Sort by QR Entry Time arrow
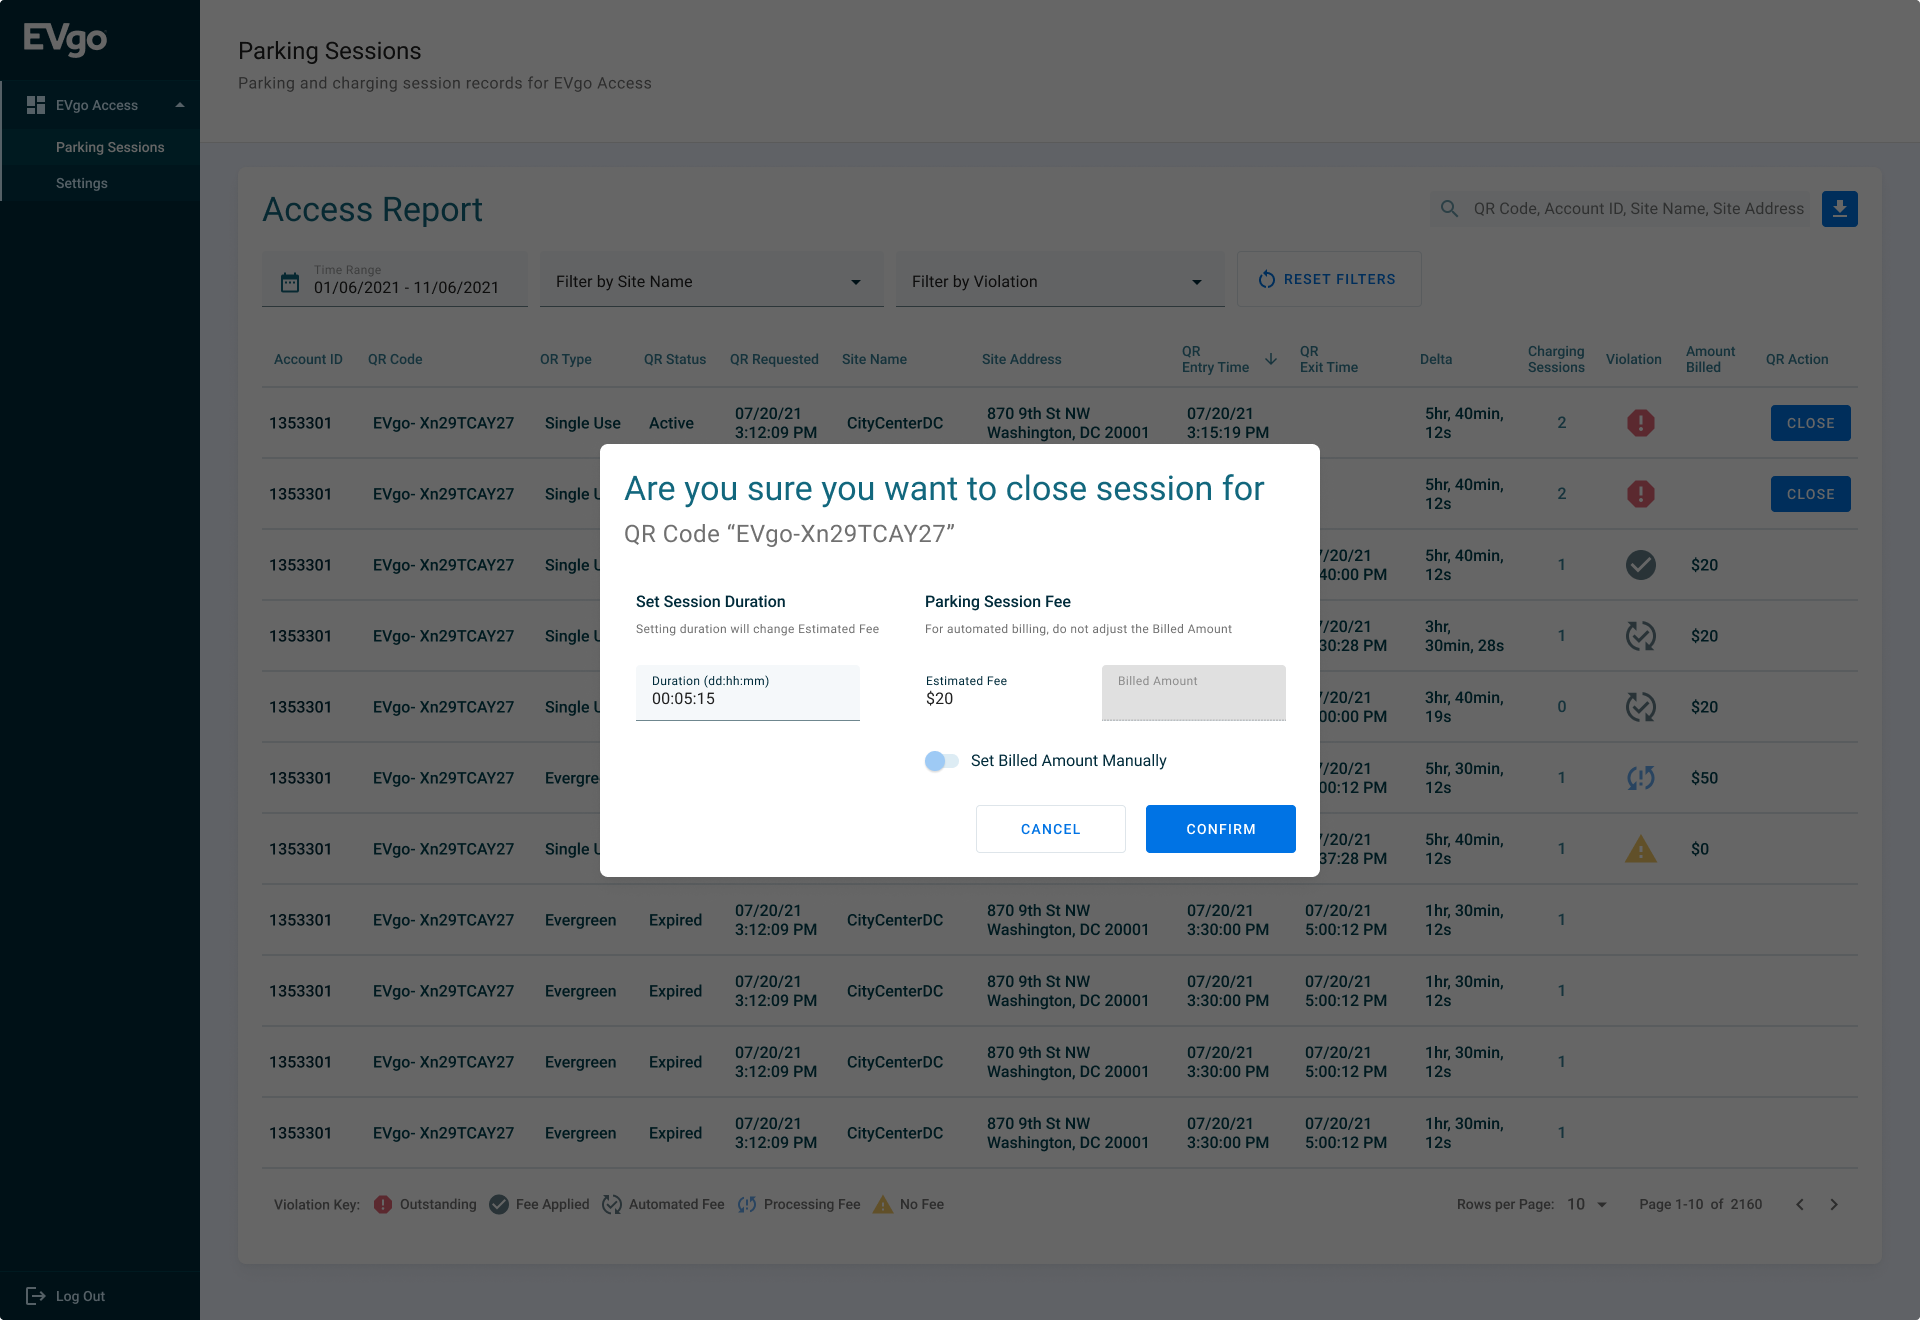This screenshot has height=1320, width=1920. 1271,359
